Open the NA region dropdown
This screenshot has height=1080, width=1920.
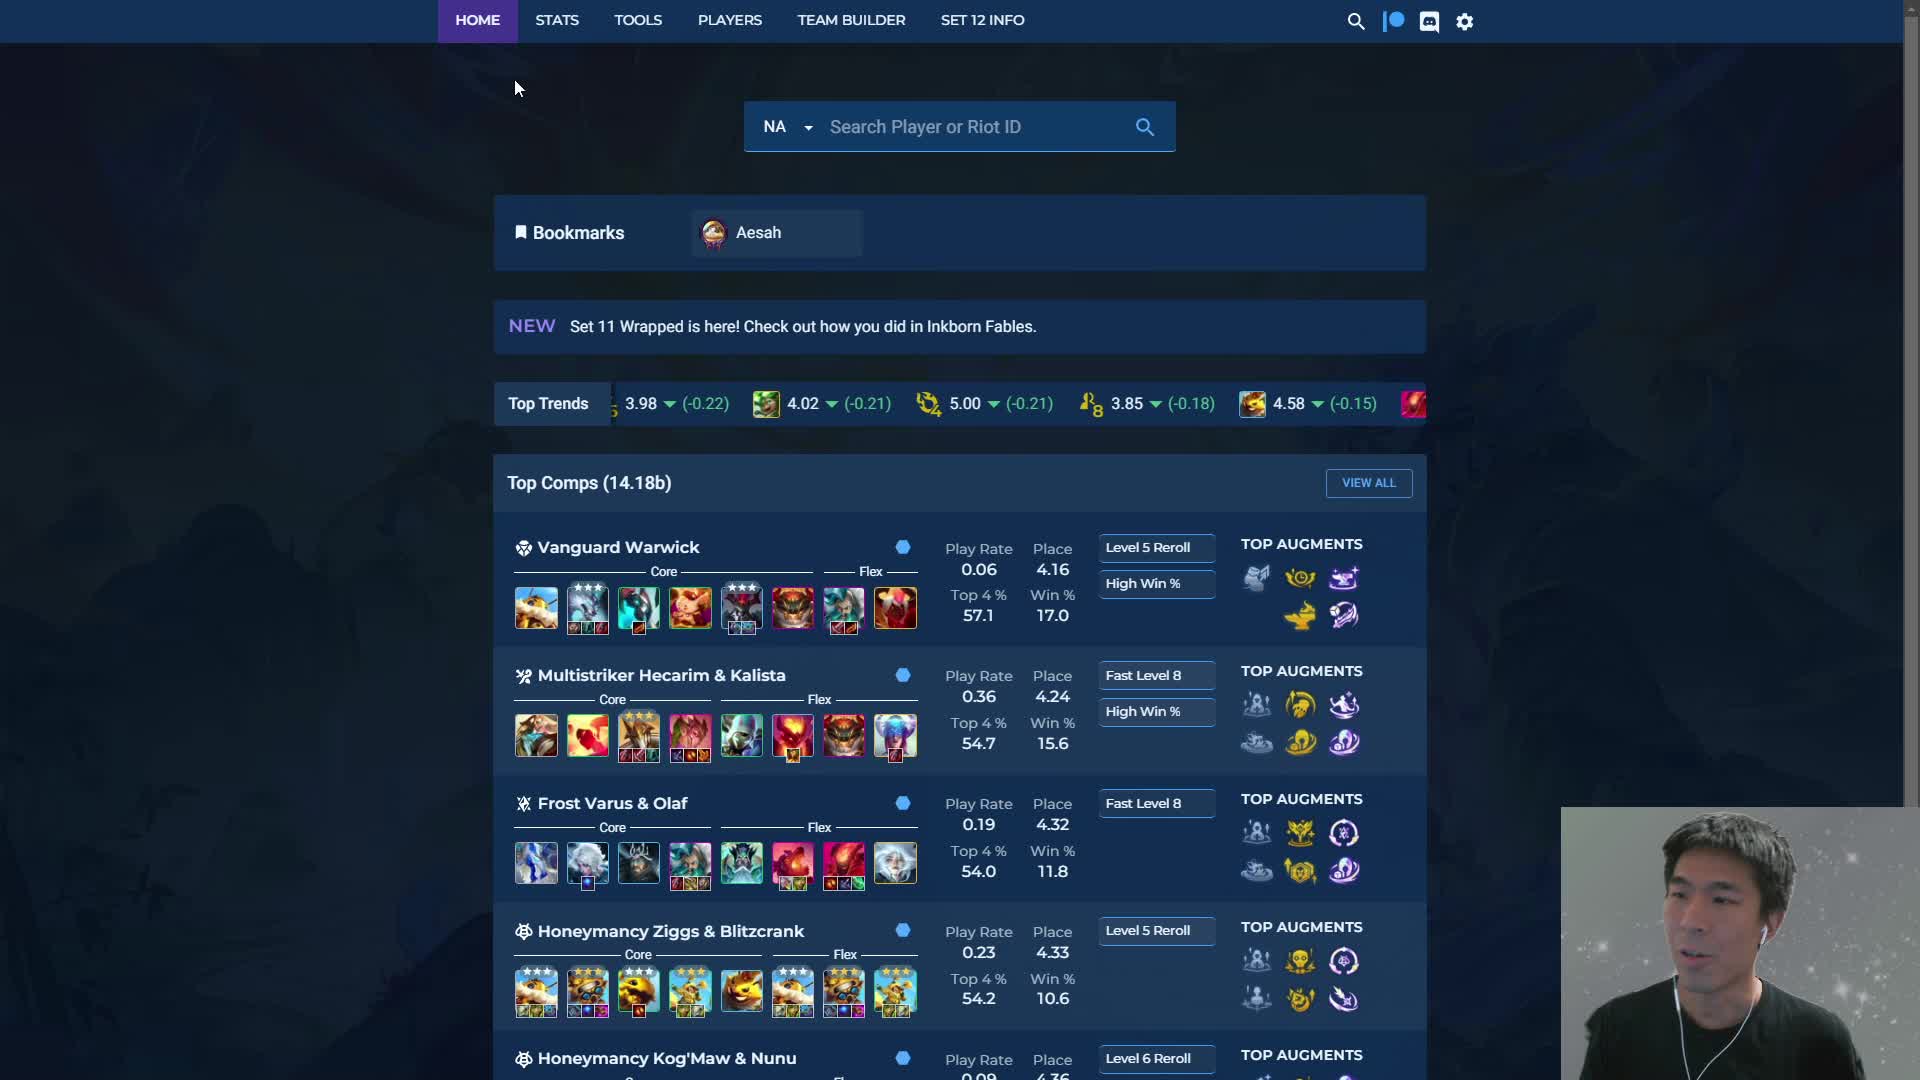pos(788,127)
